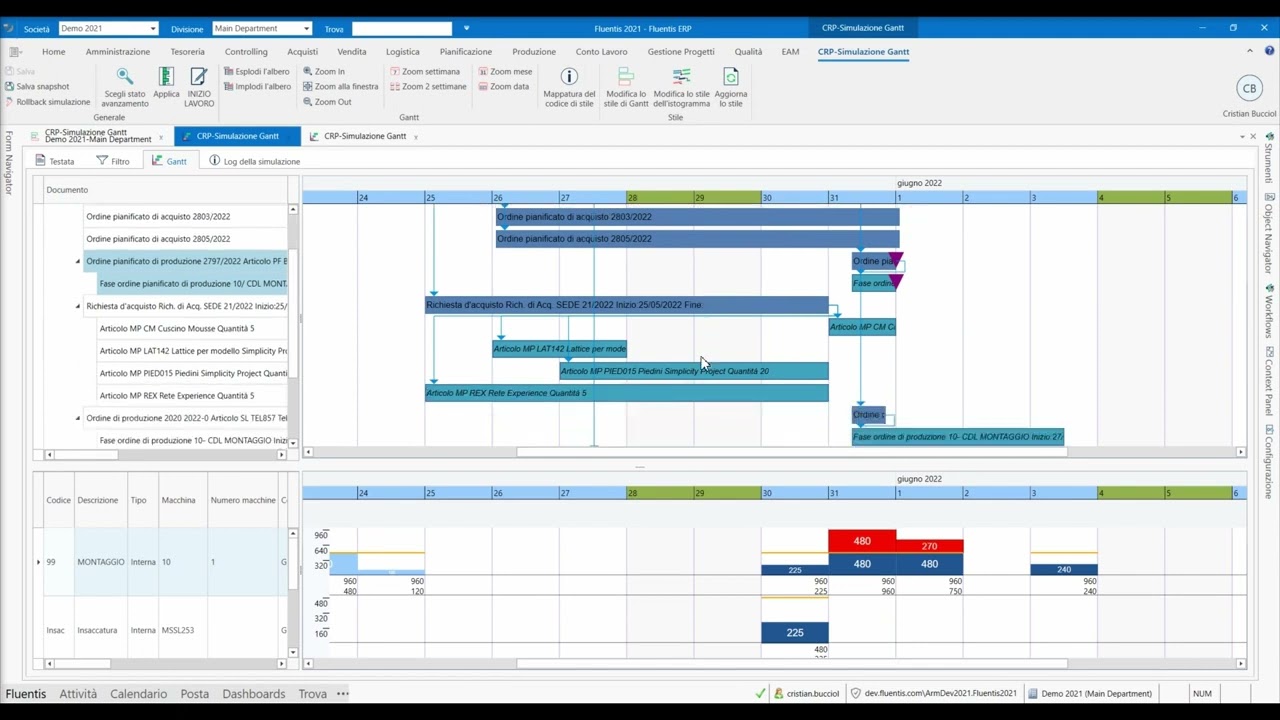Viewport: 1280px width, 720px height.
Task: Open the Testata sub-tab
Action: 55,161
